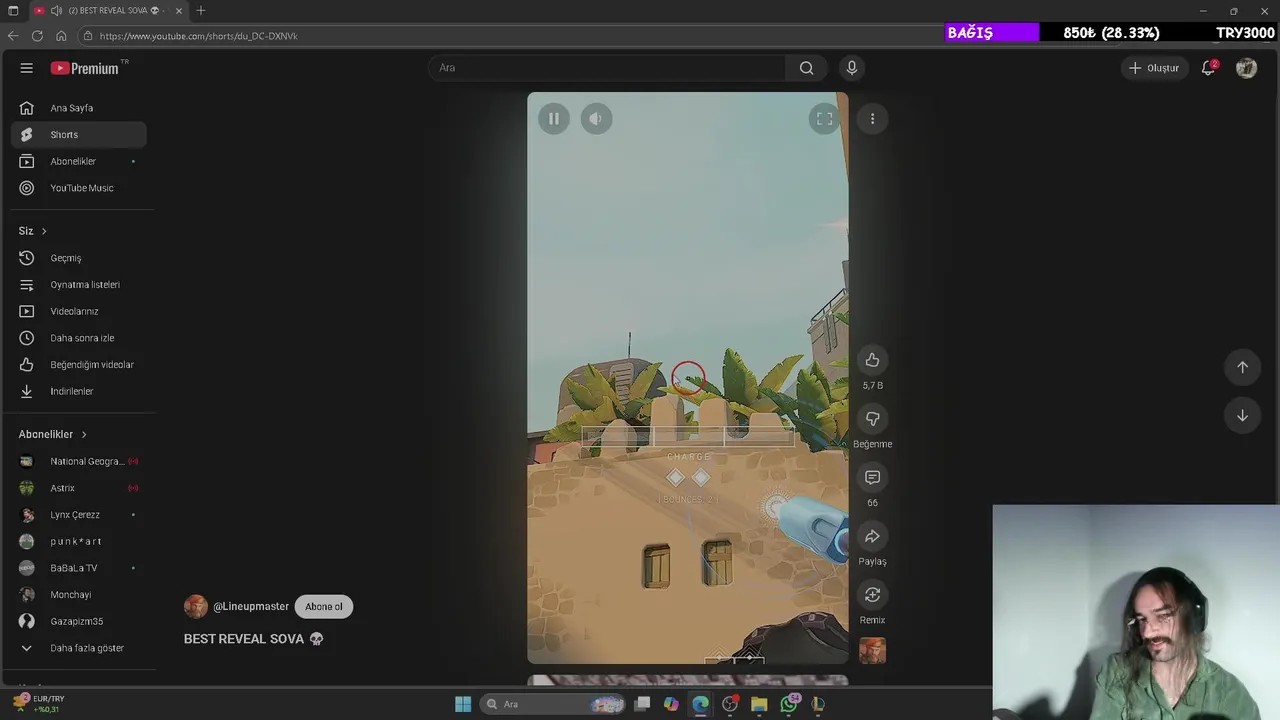Image resolution: width=1280 pixels, height=720 pixels.
Task: Open the comments with 66 replies
Action: [872, 478]
